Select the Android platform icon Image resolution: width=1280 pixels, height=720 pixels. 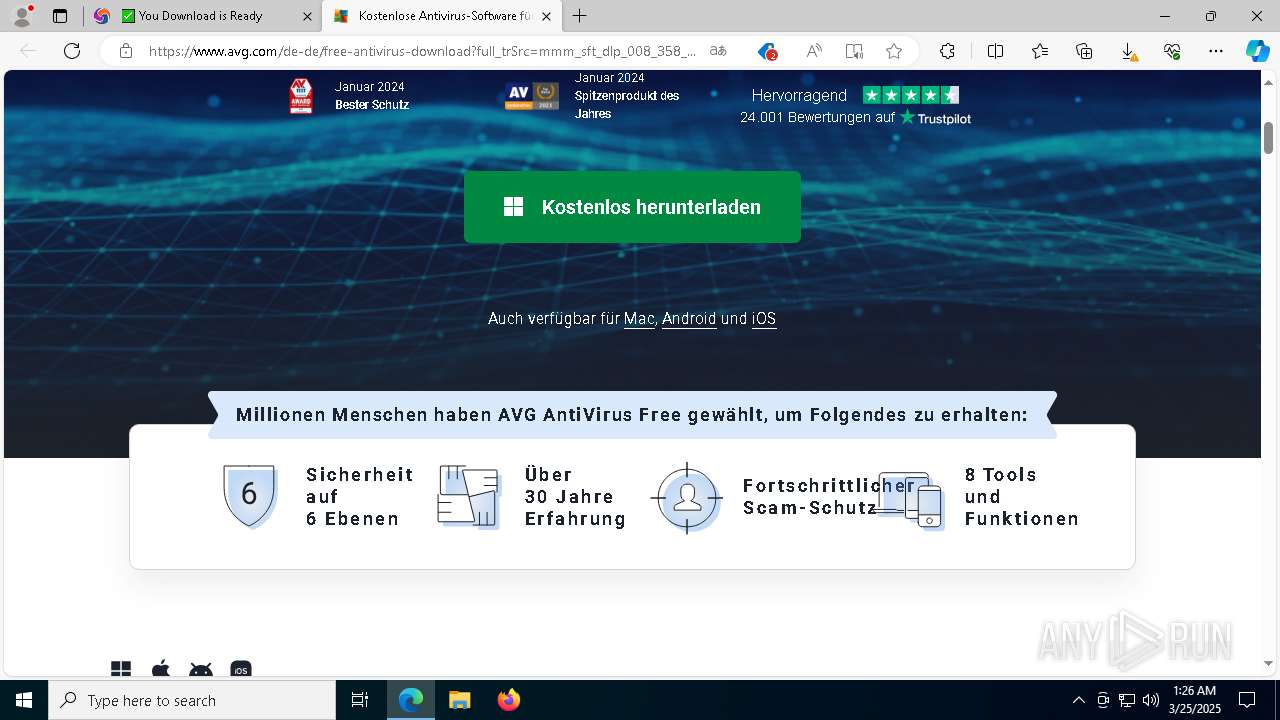[x=200, y=669]
